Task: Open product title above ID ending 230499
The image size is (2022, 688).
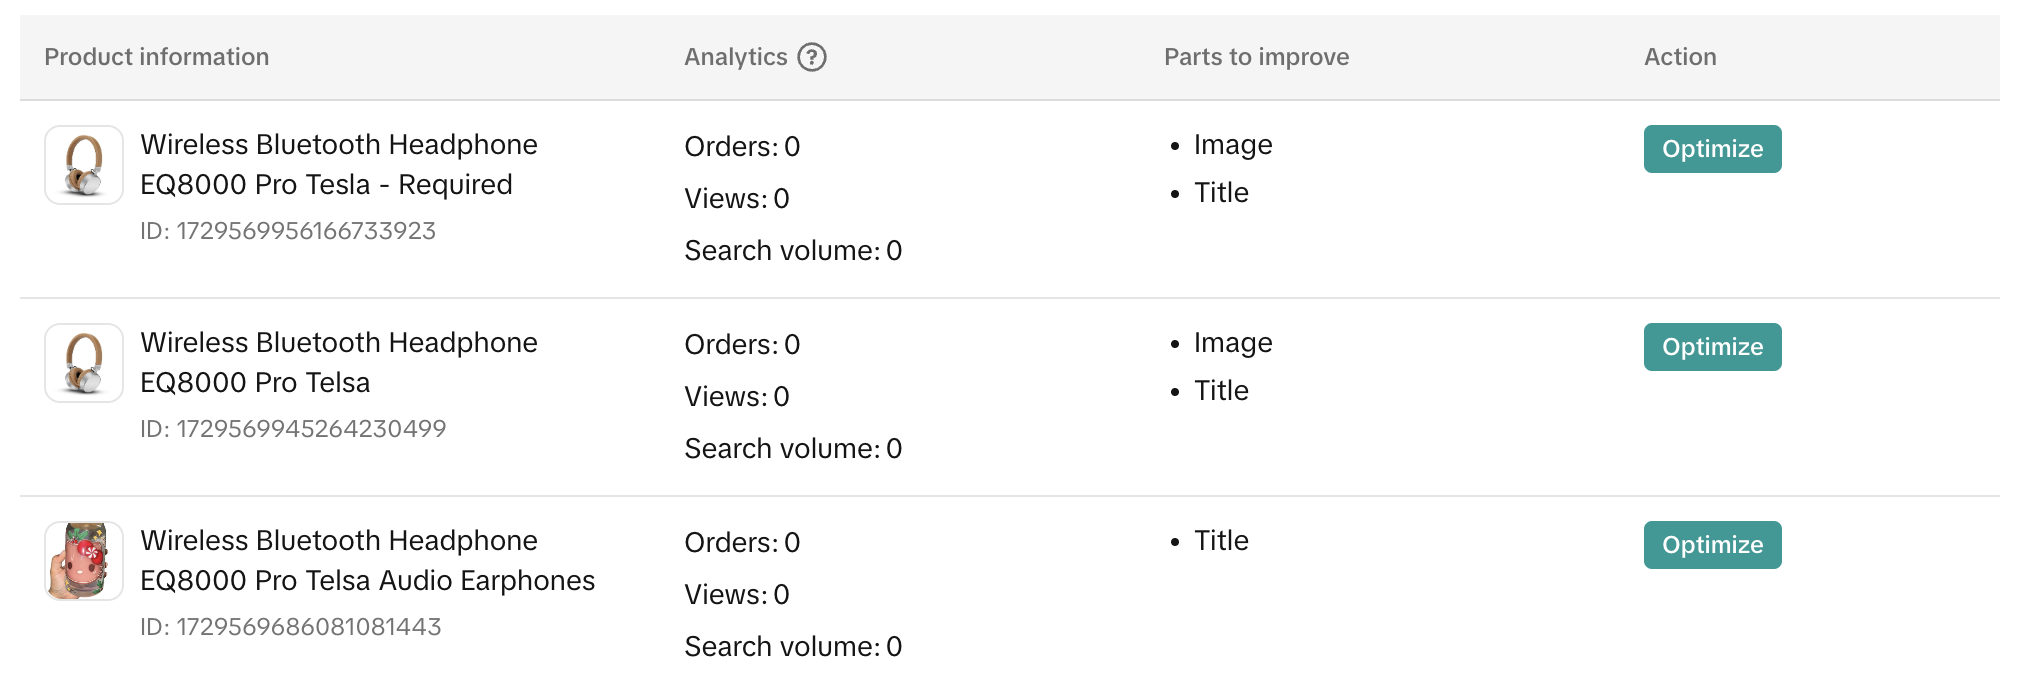Action: (x=338, y=363)
